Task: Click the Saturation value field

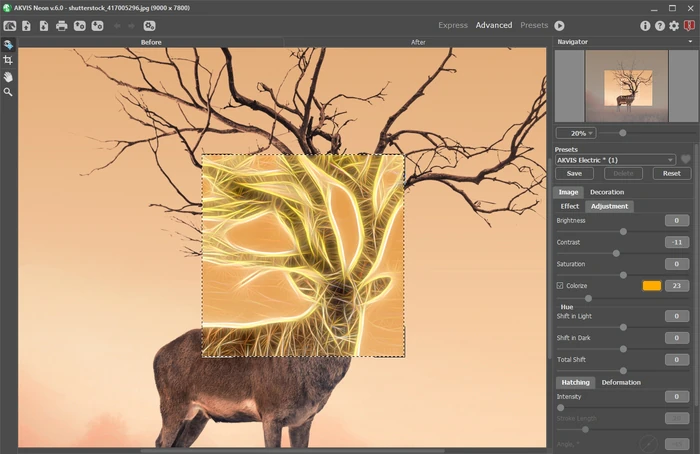Action: click(x=676, y=264)
